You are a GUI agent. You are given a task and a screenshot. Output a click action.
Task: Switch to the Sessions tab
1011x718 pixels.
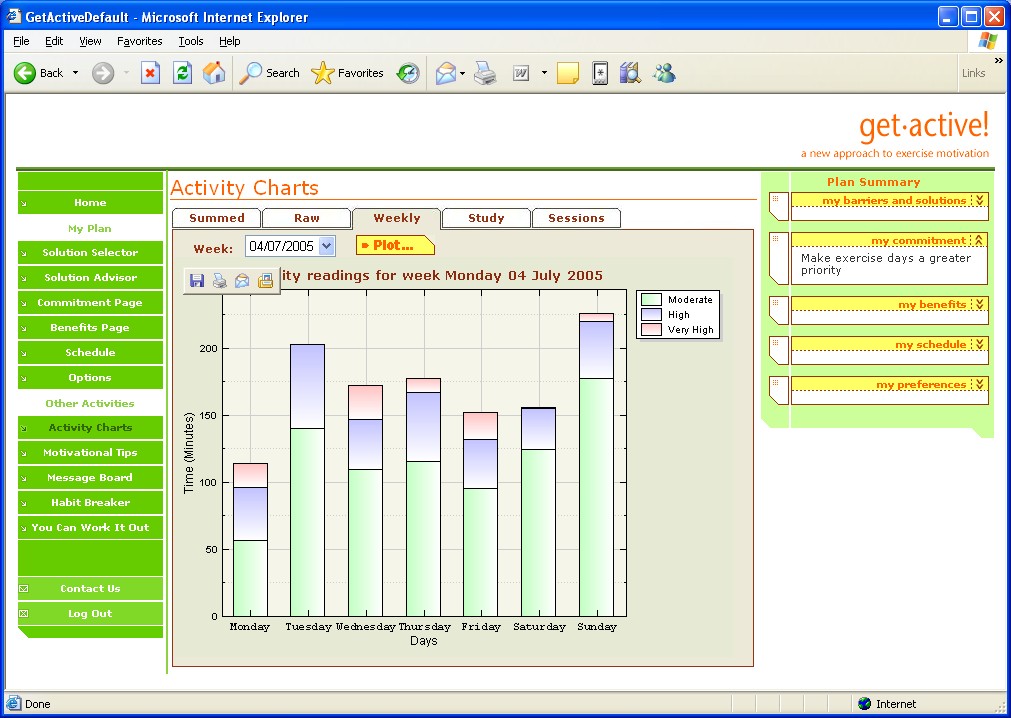click(x=576, y=218)
